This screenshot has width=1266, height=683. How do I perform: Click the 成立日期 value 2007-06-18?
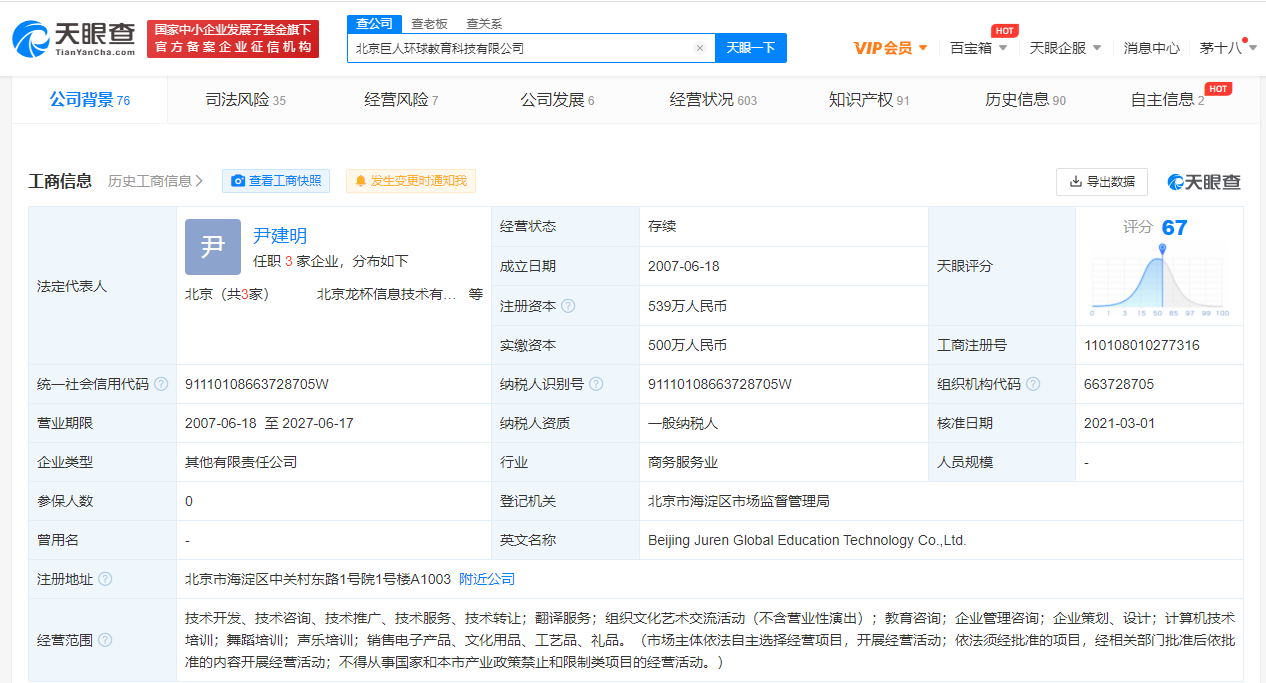tap(684, 266)
